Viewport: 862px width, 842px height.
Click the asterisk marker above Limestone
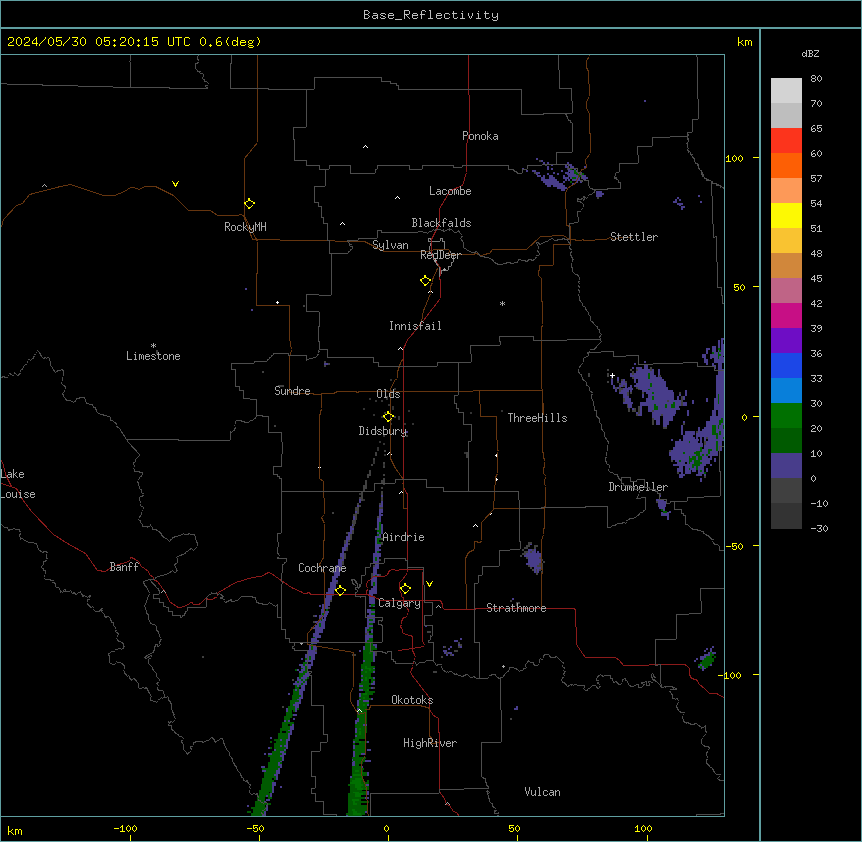click(153, 346)
